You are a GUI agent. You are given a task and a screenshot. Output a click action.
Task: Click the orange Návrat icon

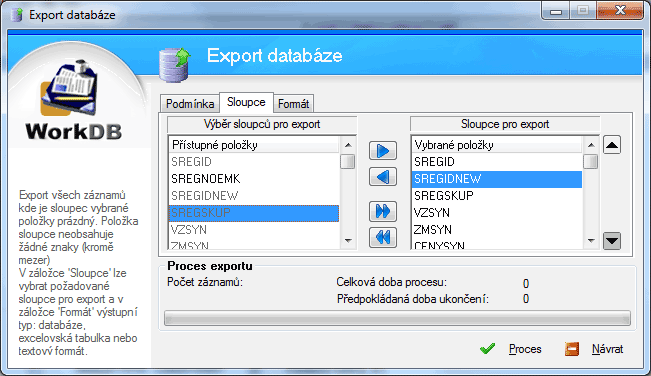(x=572, y=349)
